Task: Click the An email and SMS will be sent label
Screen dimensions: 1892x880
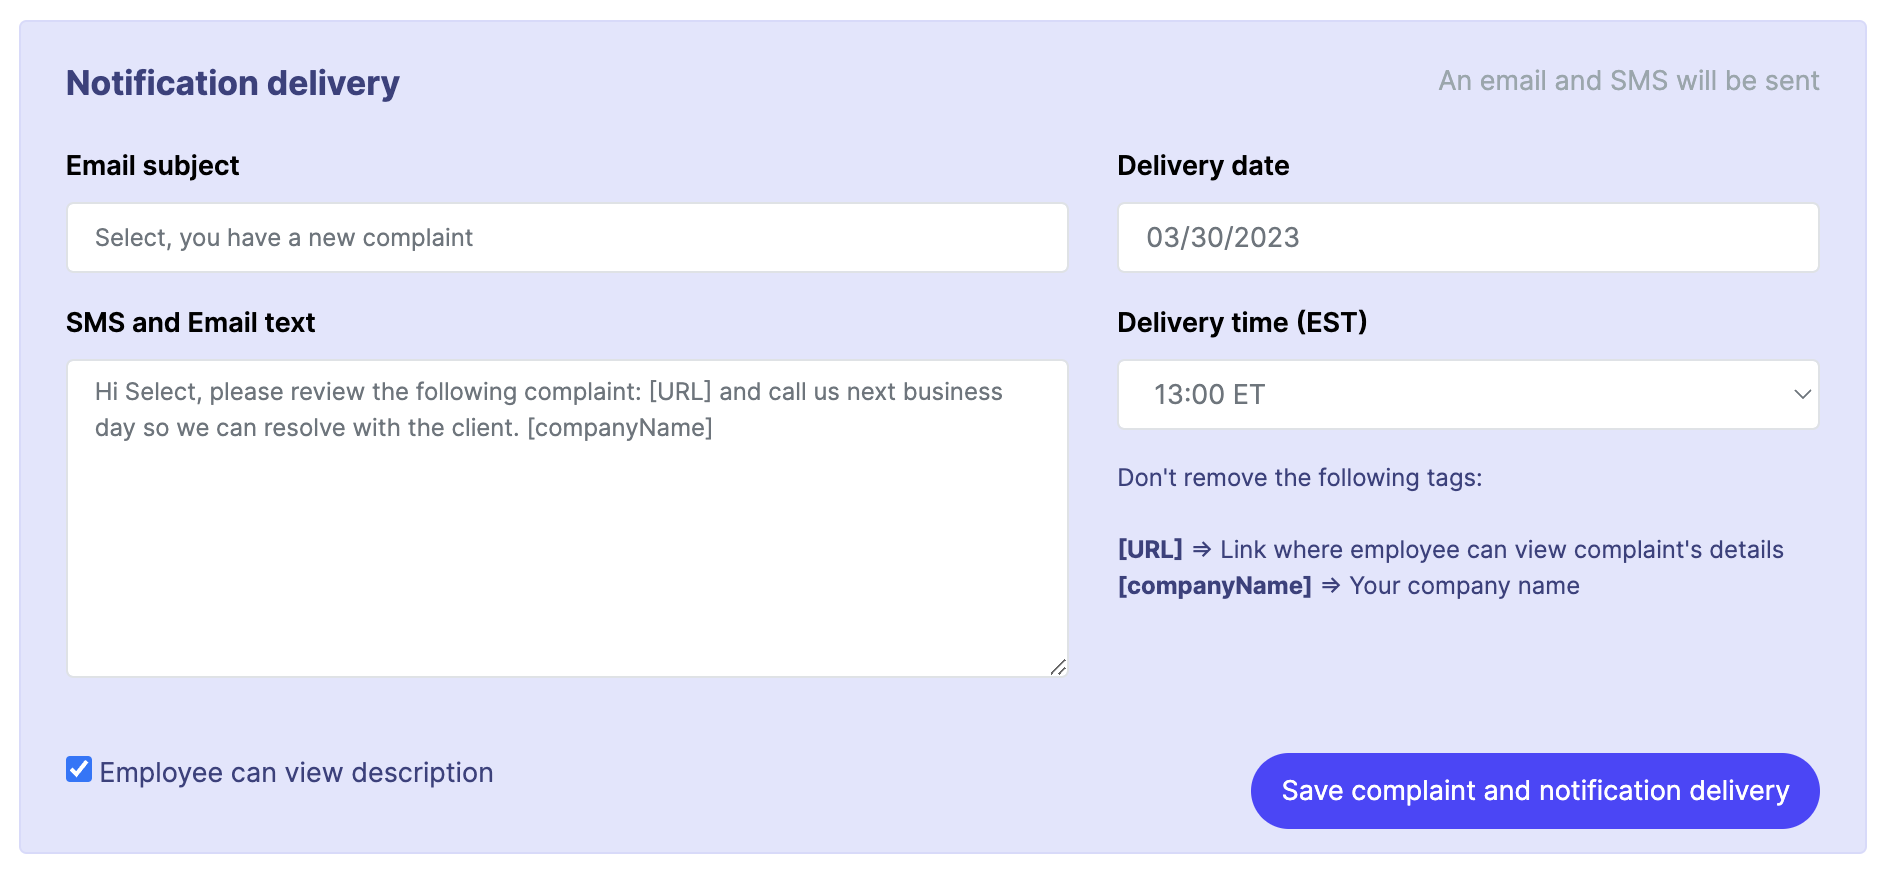Action: (x=1628, y=80)
